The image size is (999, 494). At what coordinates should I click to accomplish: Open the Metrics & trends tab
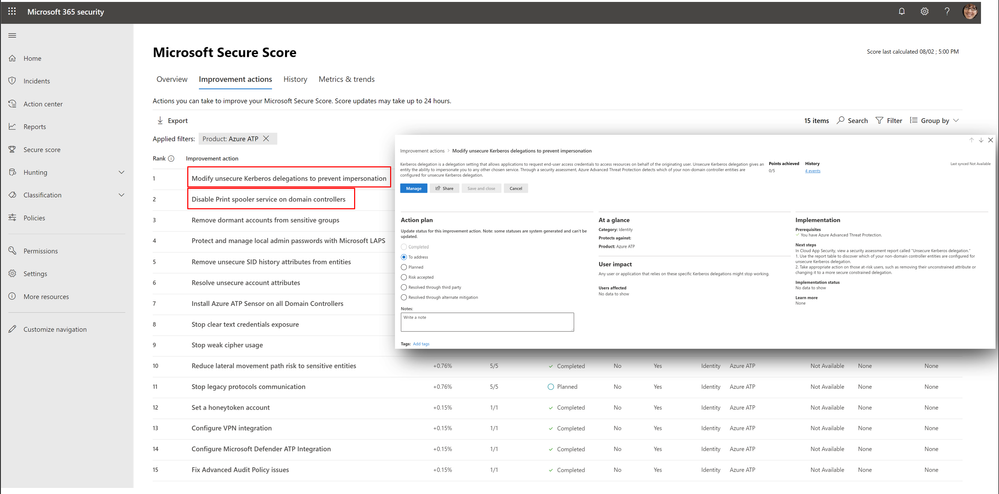pyautogui.click(x=347, y=80)
